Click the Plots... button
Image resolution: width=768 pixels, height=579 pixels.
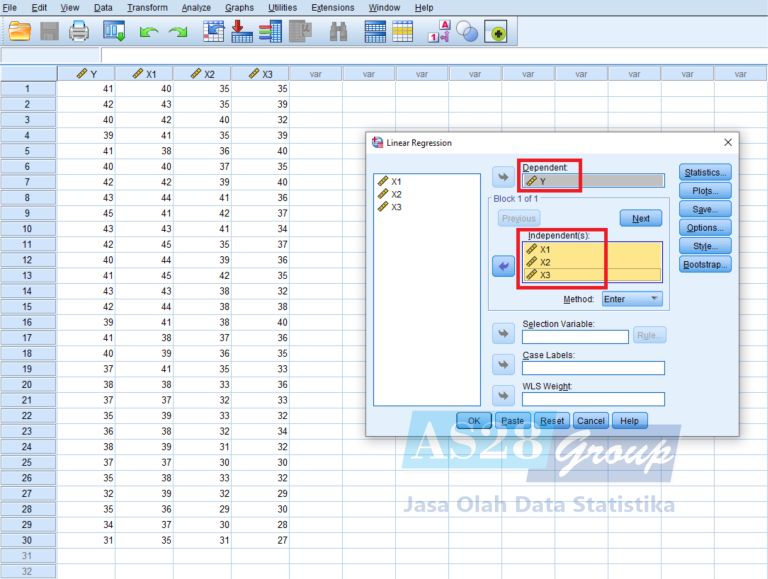click(705, 191)
